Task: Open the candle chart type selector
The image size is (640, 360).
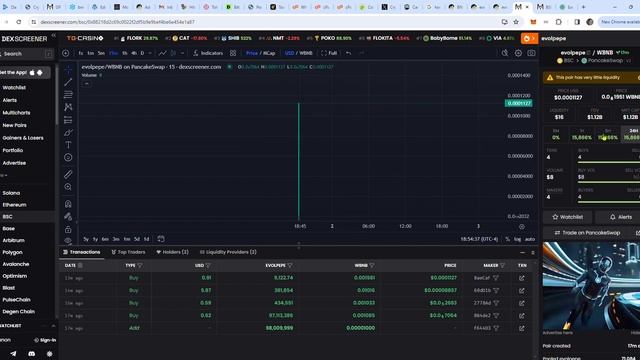Action: click(173, 53)
